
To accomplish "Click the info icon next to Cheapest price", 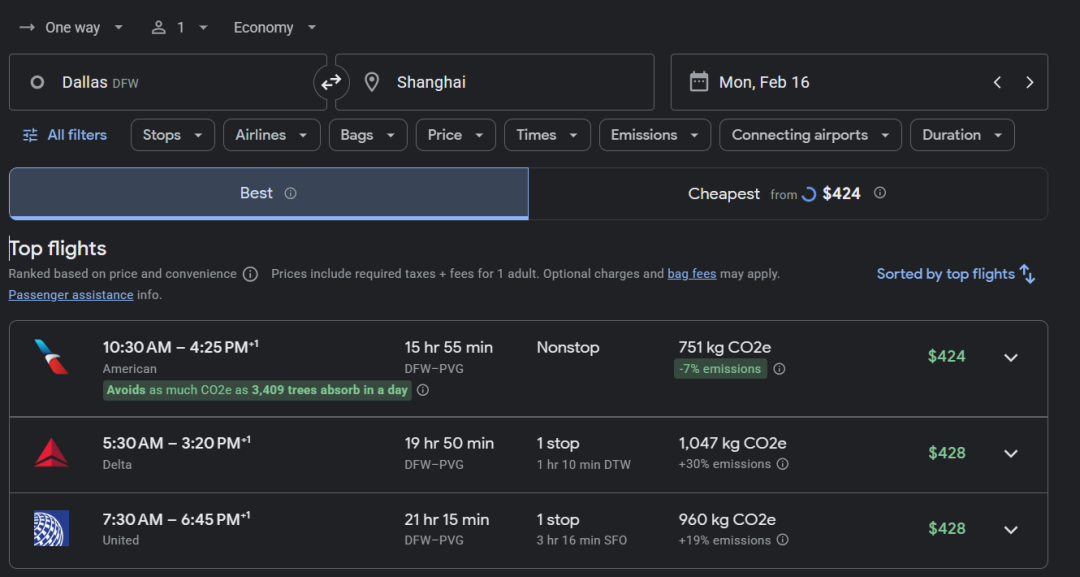I will tap(880, 193).
